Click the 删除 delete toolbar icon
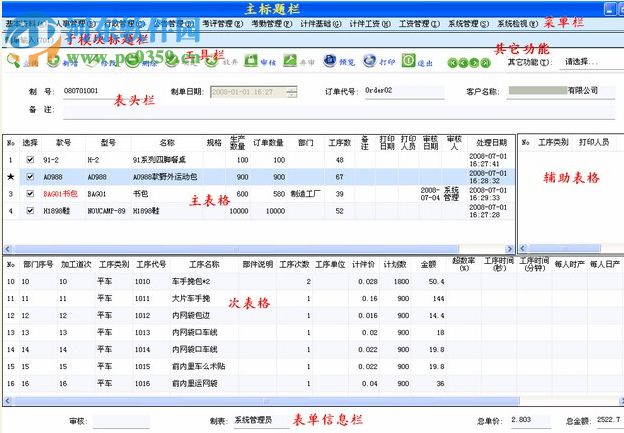Image resolution: width=624 pixels, height=433 pixels. pyautogui.click(x=133, y=61)
